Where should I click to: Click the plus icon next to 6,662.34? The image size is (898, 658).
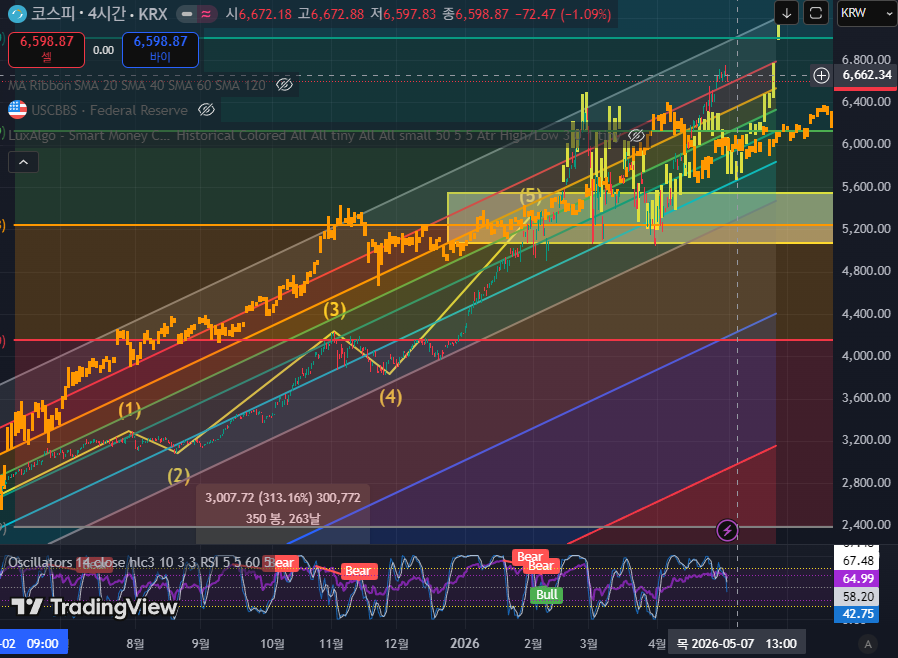[821, 76]
